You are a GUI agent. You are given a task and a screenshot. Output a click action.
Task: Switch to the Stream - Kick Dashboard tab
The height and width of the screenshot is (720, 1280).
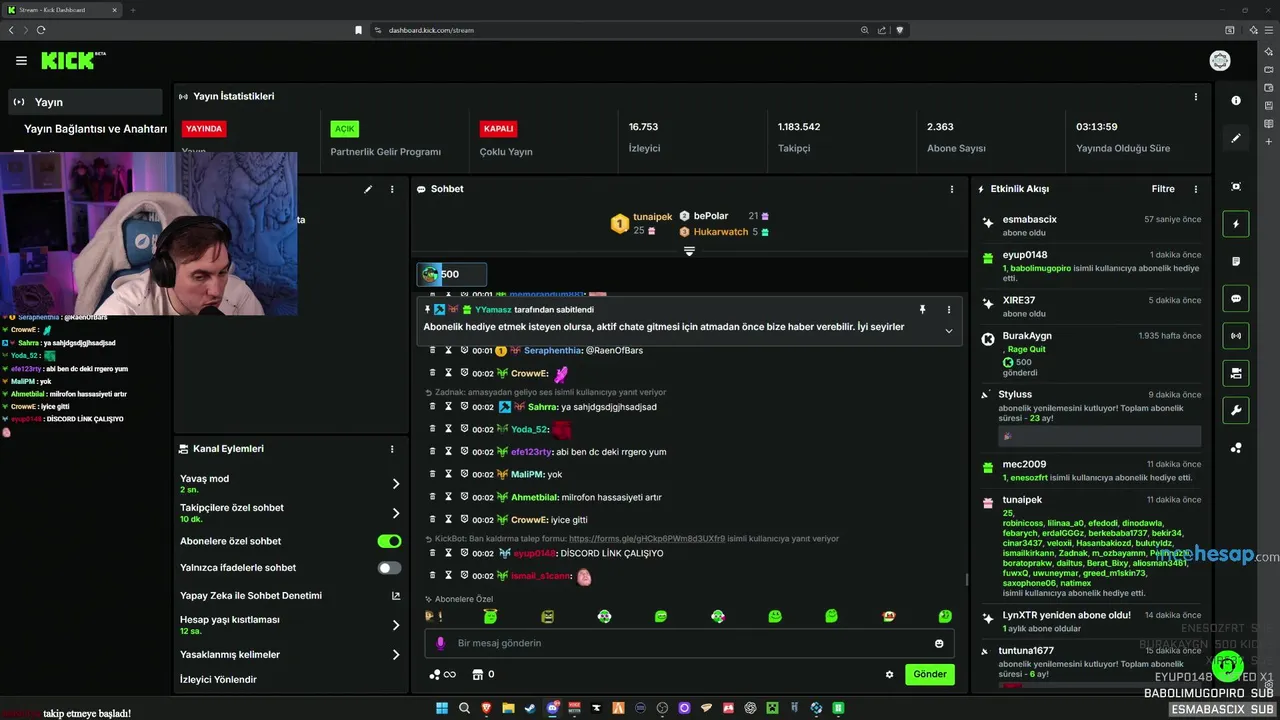(x=62, y=10)
